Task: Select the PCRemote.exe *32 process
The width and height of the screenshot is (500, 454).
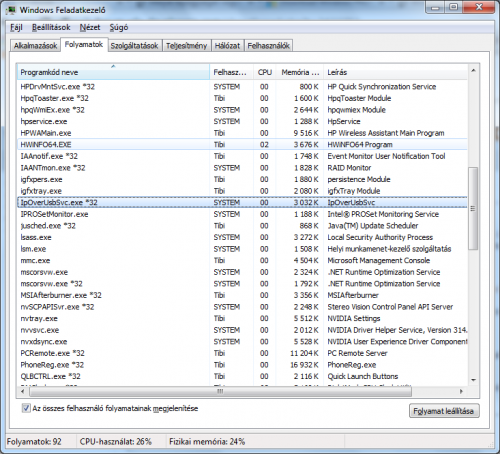Action: pos(242,353)
